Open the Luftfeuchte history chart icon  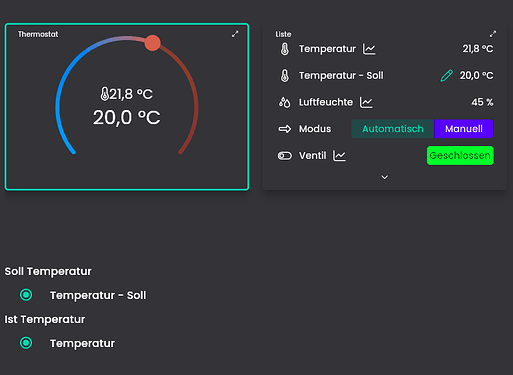(366, 102)
